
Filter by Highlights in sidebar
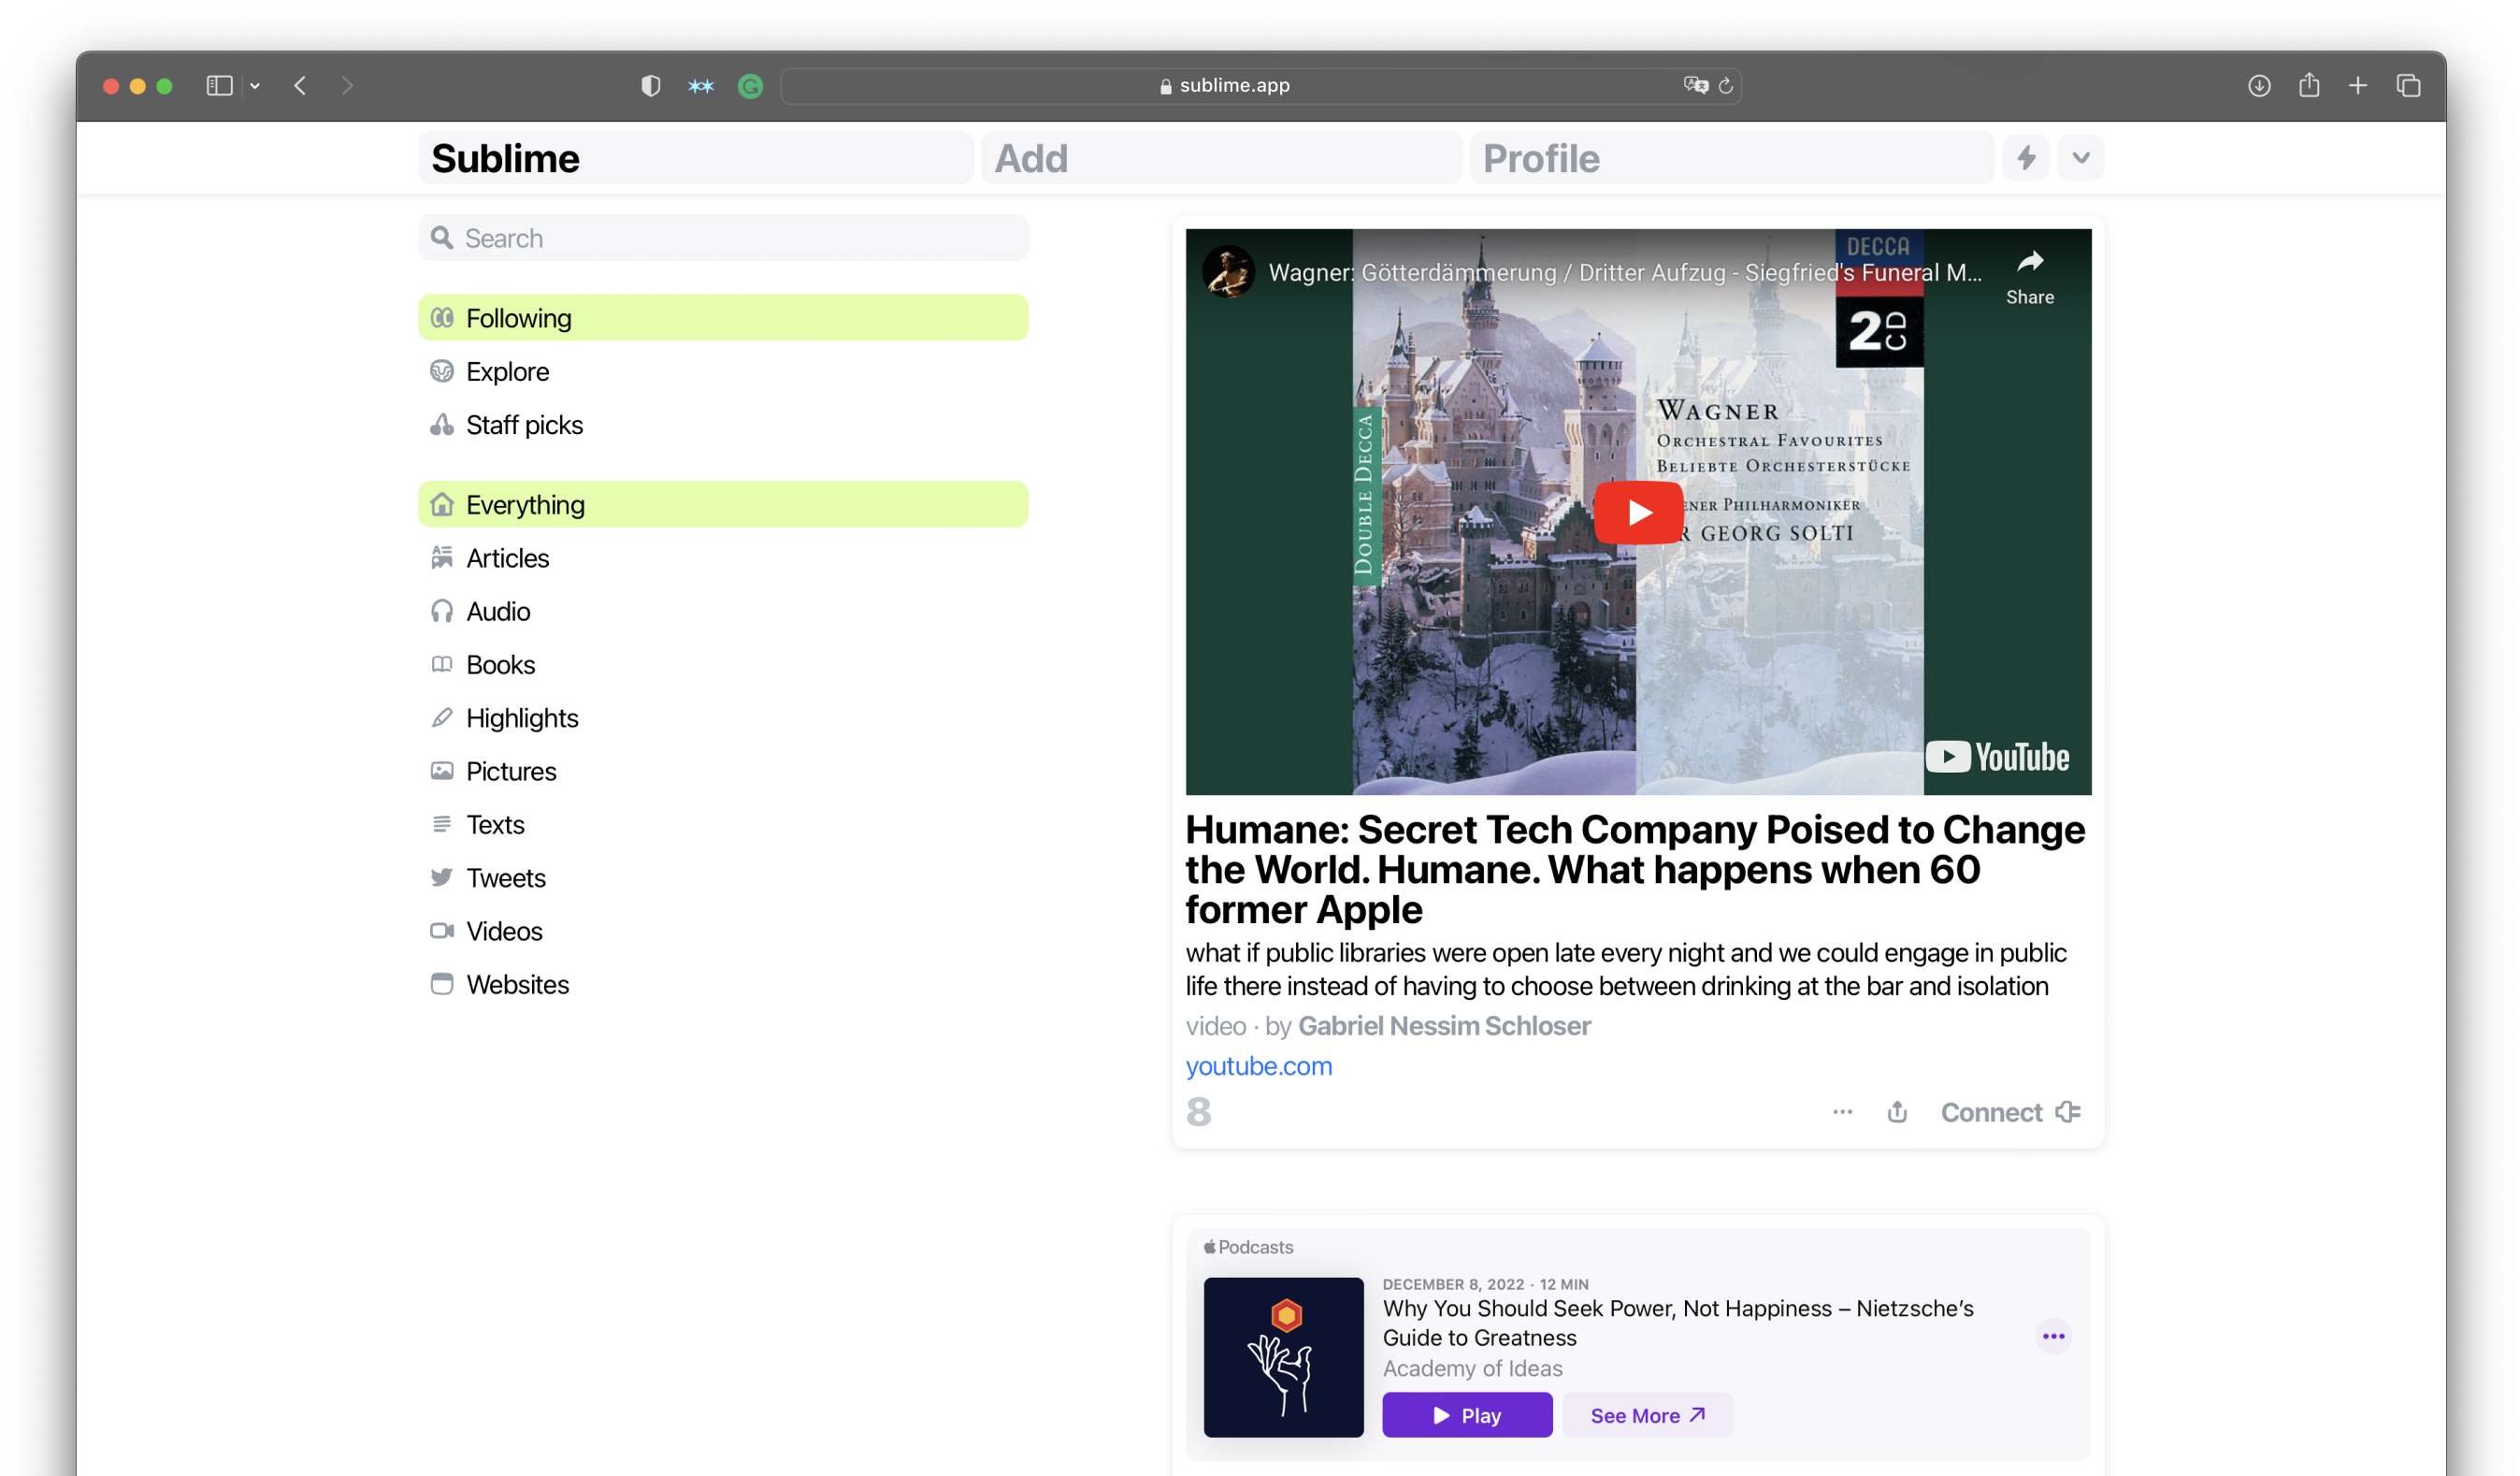[521, 718]
